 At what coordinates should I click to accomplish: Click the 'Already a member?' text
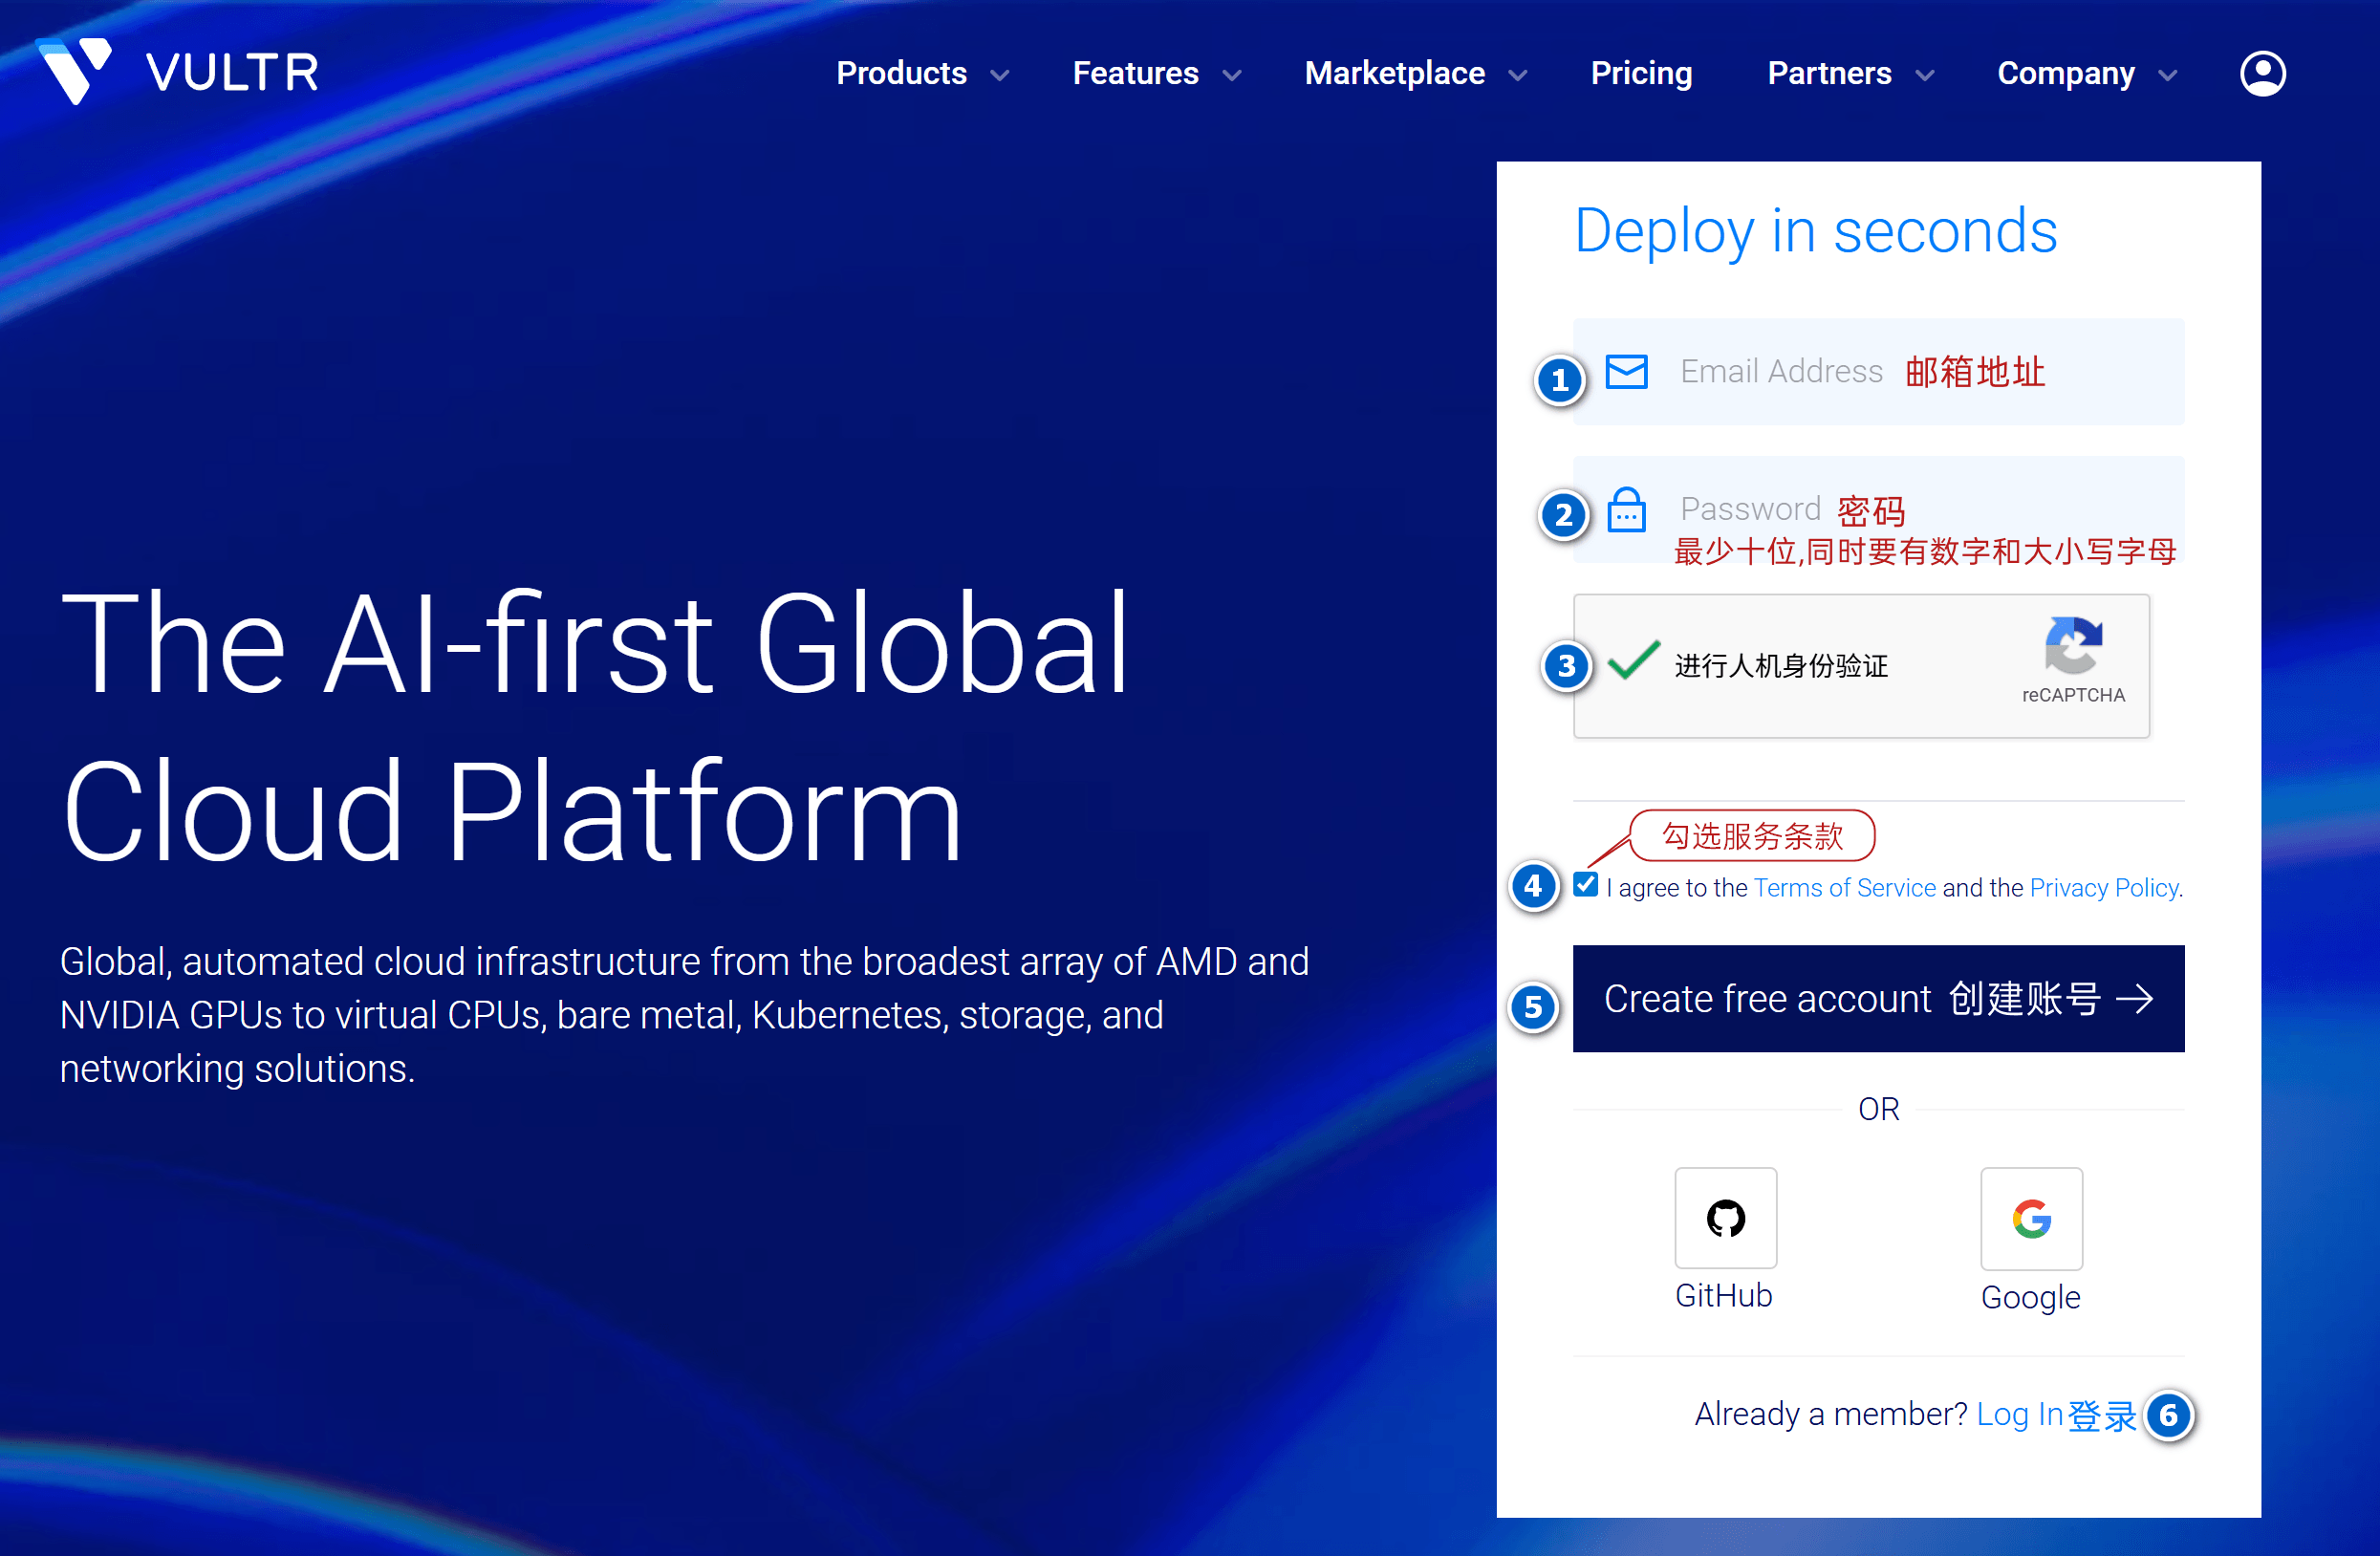click(1830, 1414)
